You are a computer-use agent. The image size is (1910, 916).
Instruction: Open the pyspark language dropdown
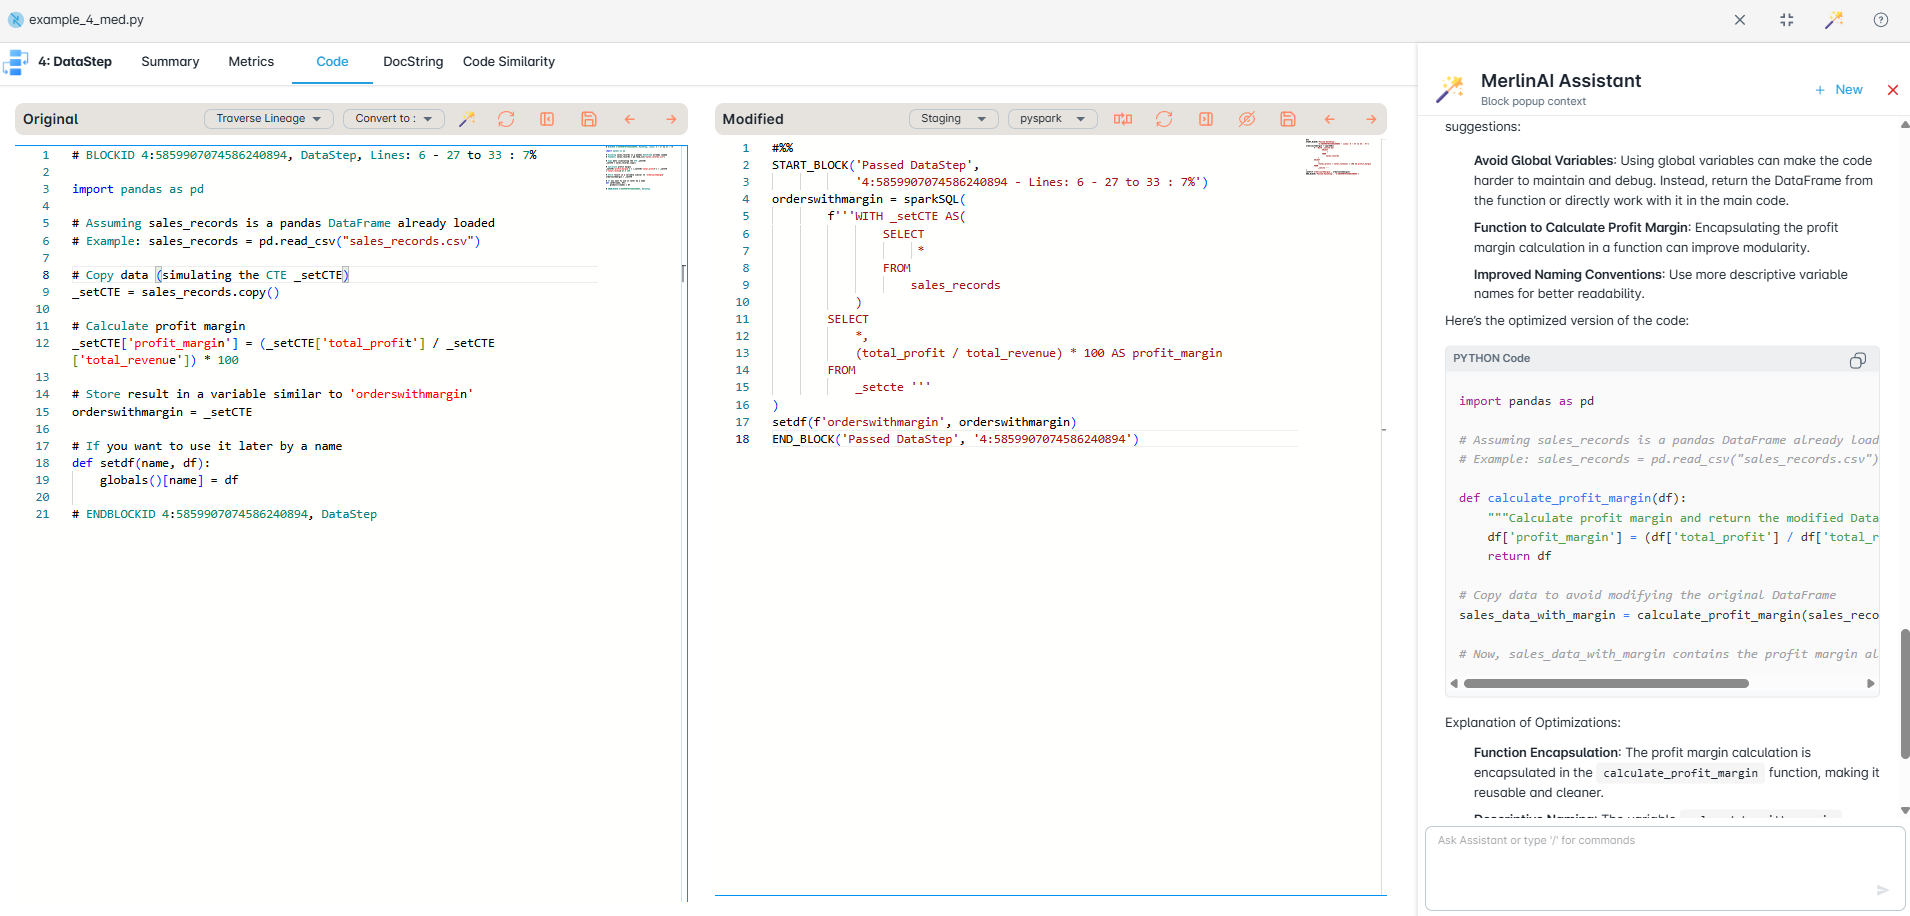1051,118
